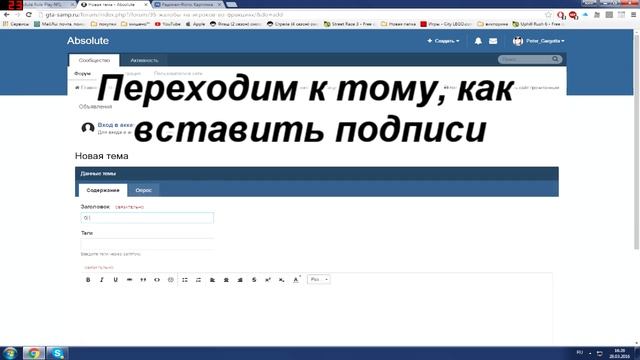This screenshot has width=640, height=360.
Task: Toggle italic formatting in the editor
Action: (x=102, y=280)
